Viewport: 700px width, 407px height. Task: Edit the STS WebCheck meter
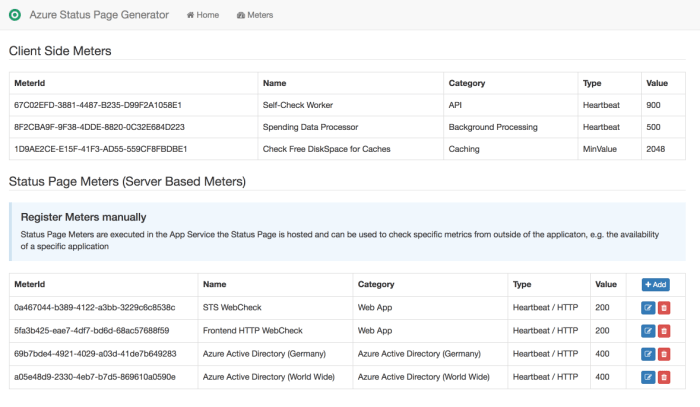pyautogui.click(x=648, y=307)
